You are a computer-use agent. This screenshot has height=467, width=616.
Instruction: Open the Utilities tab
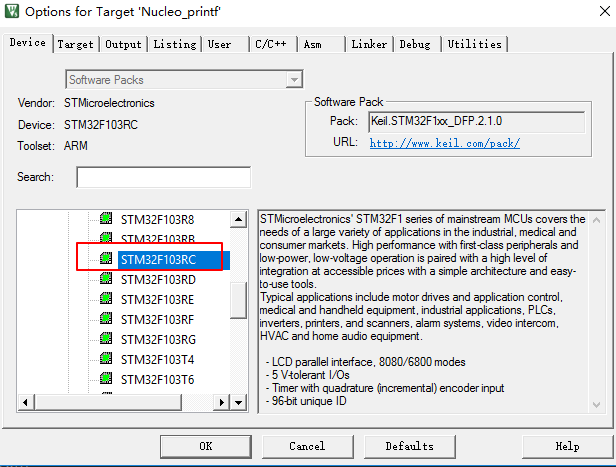(x=475, y=44)
